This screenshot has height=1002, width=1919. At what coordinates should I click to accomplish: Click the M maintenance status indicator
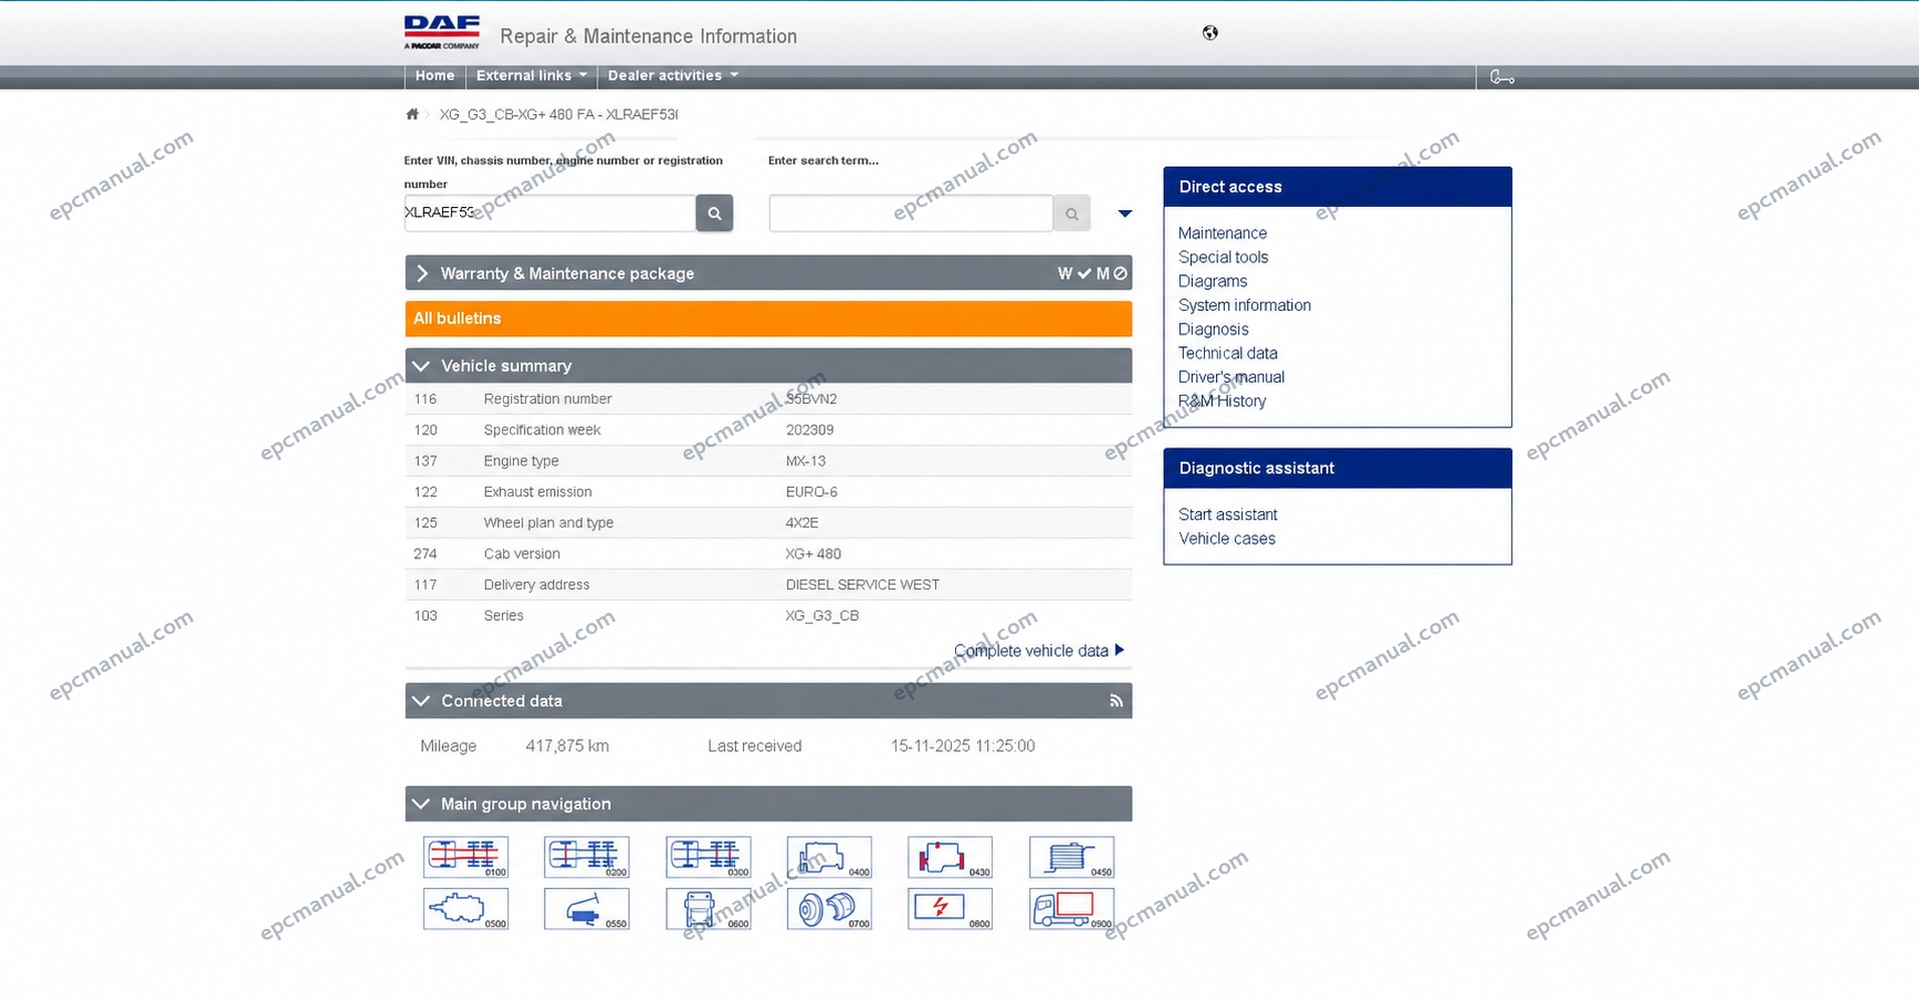(1112, 273)
